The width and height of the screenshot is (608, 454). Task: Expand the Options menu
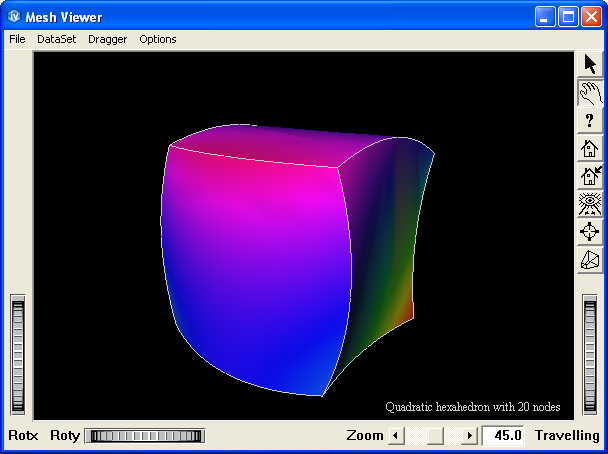(158, 39)
